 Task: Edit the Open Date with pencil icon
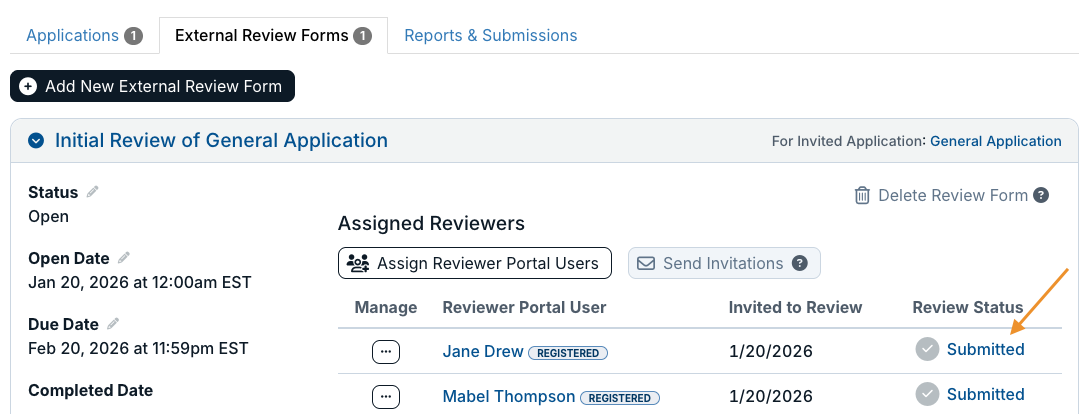[124, 258]
